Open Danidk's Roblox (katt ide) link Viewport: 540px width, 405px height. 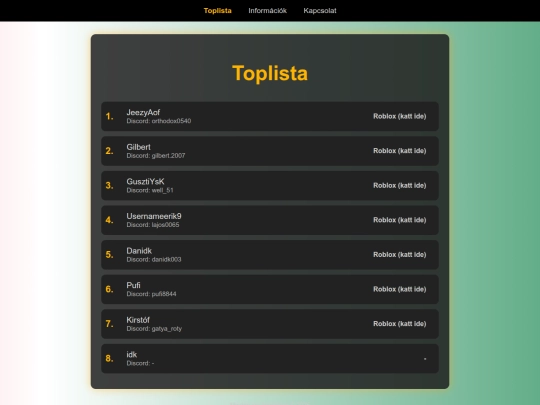tap(399, 255)
